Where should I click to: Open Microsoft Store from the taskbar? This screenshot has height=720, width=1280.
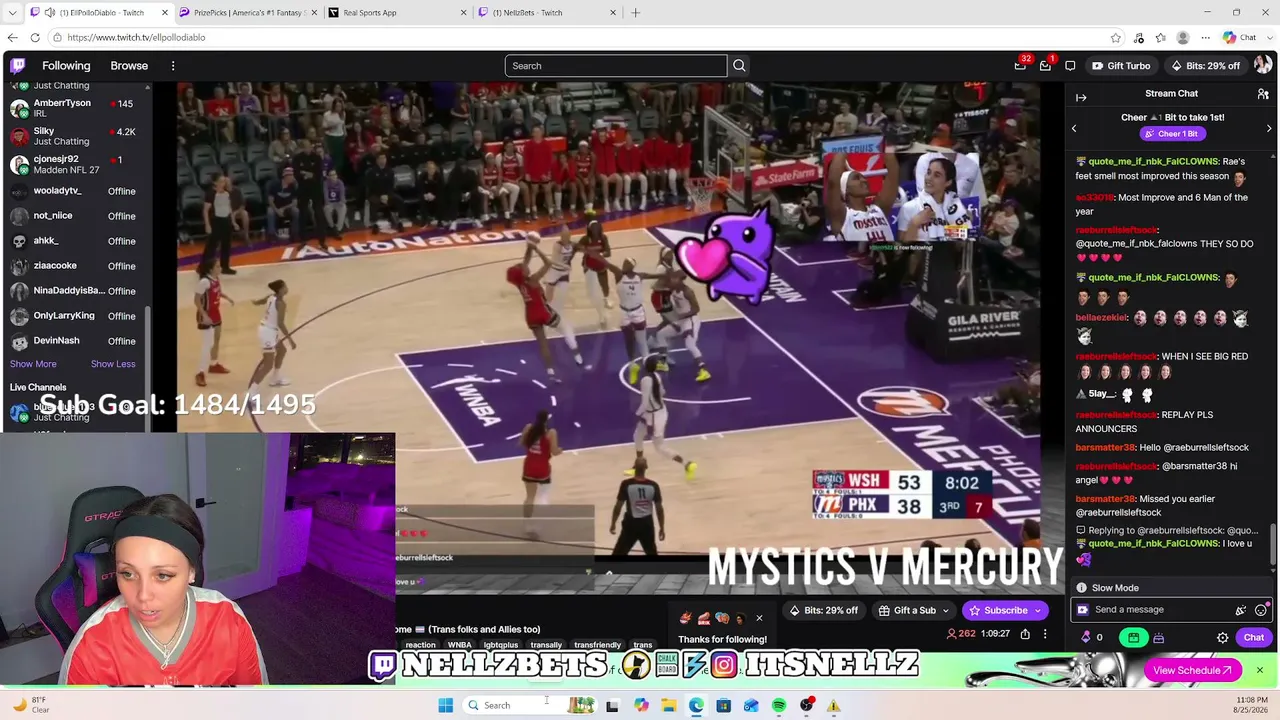(x=723, y=706)
